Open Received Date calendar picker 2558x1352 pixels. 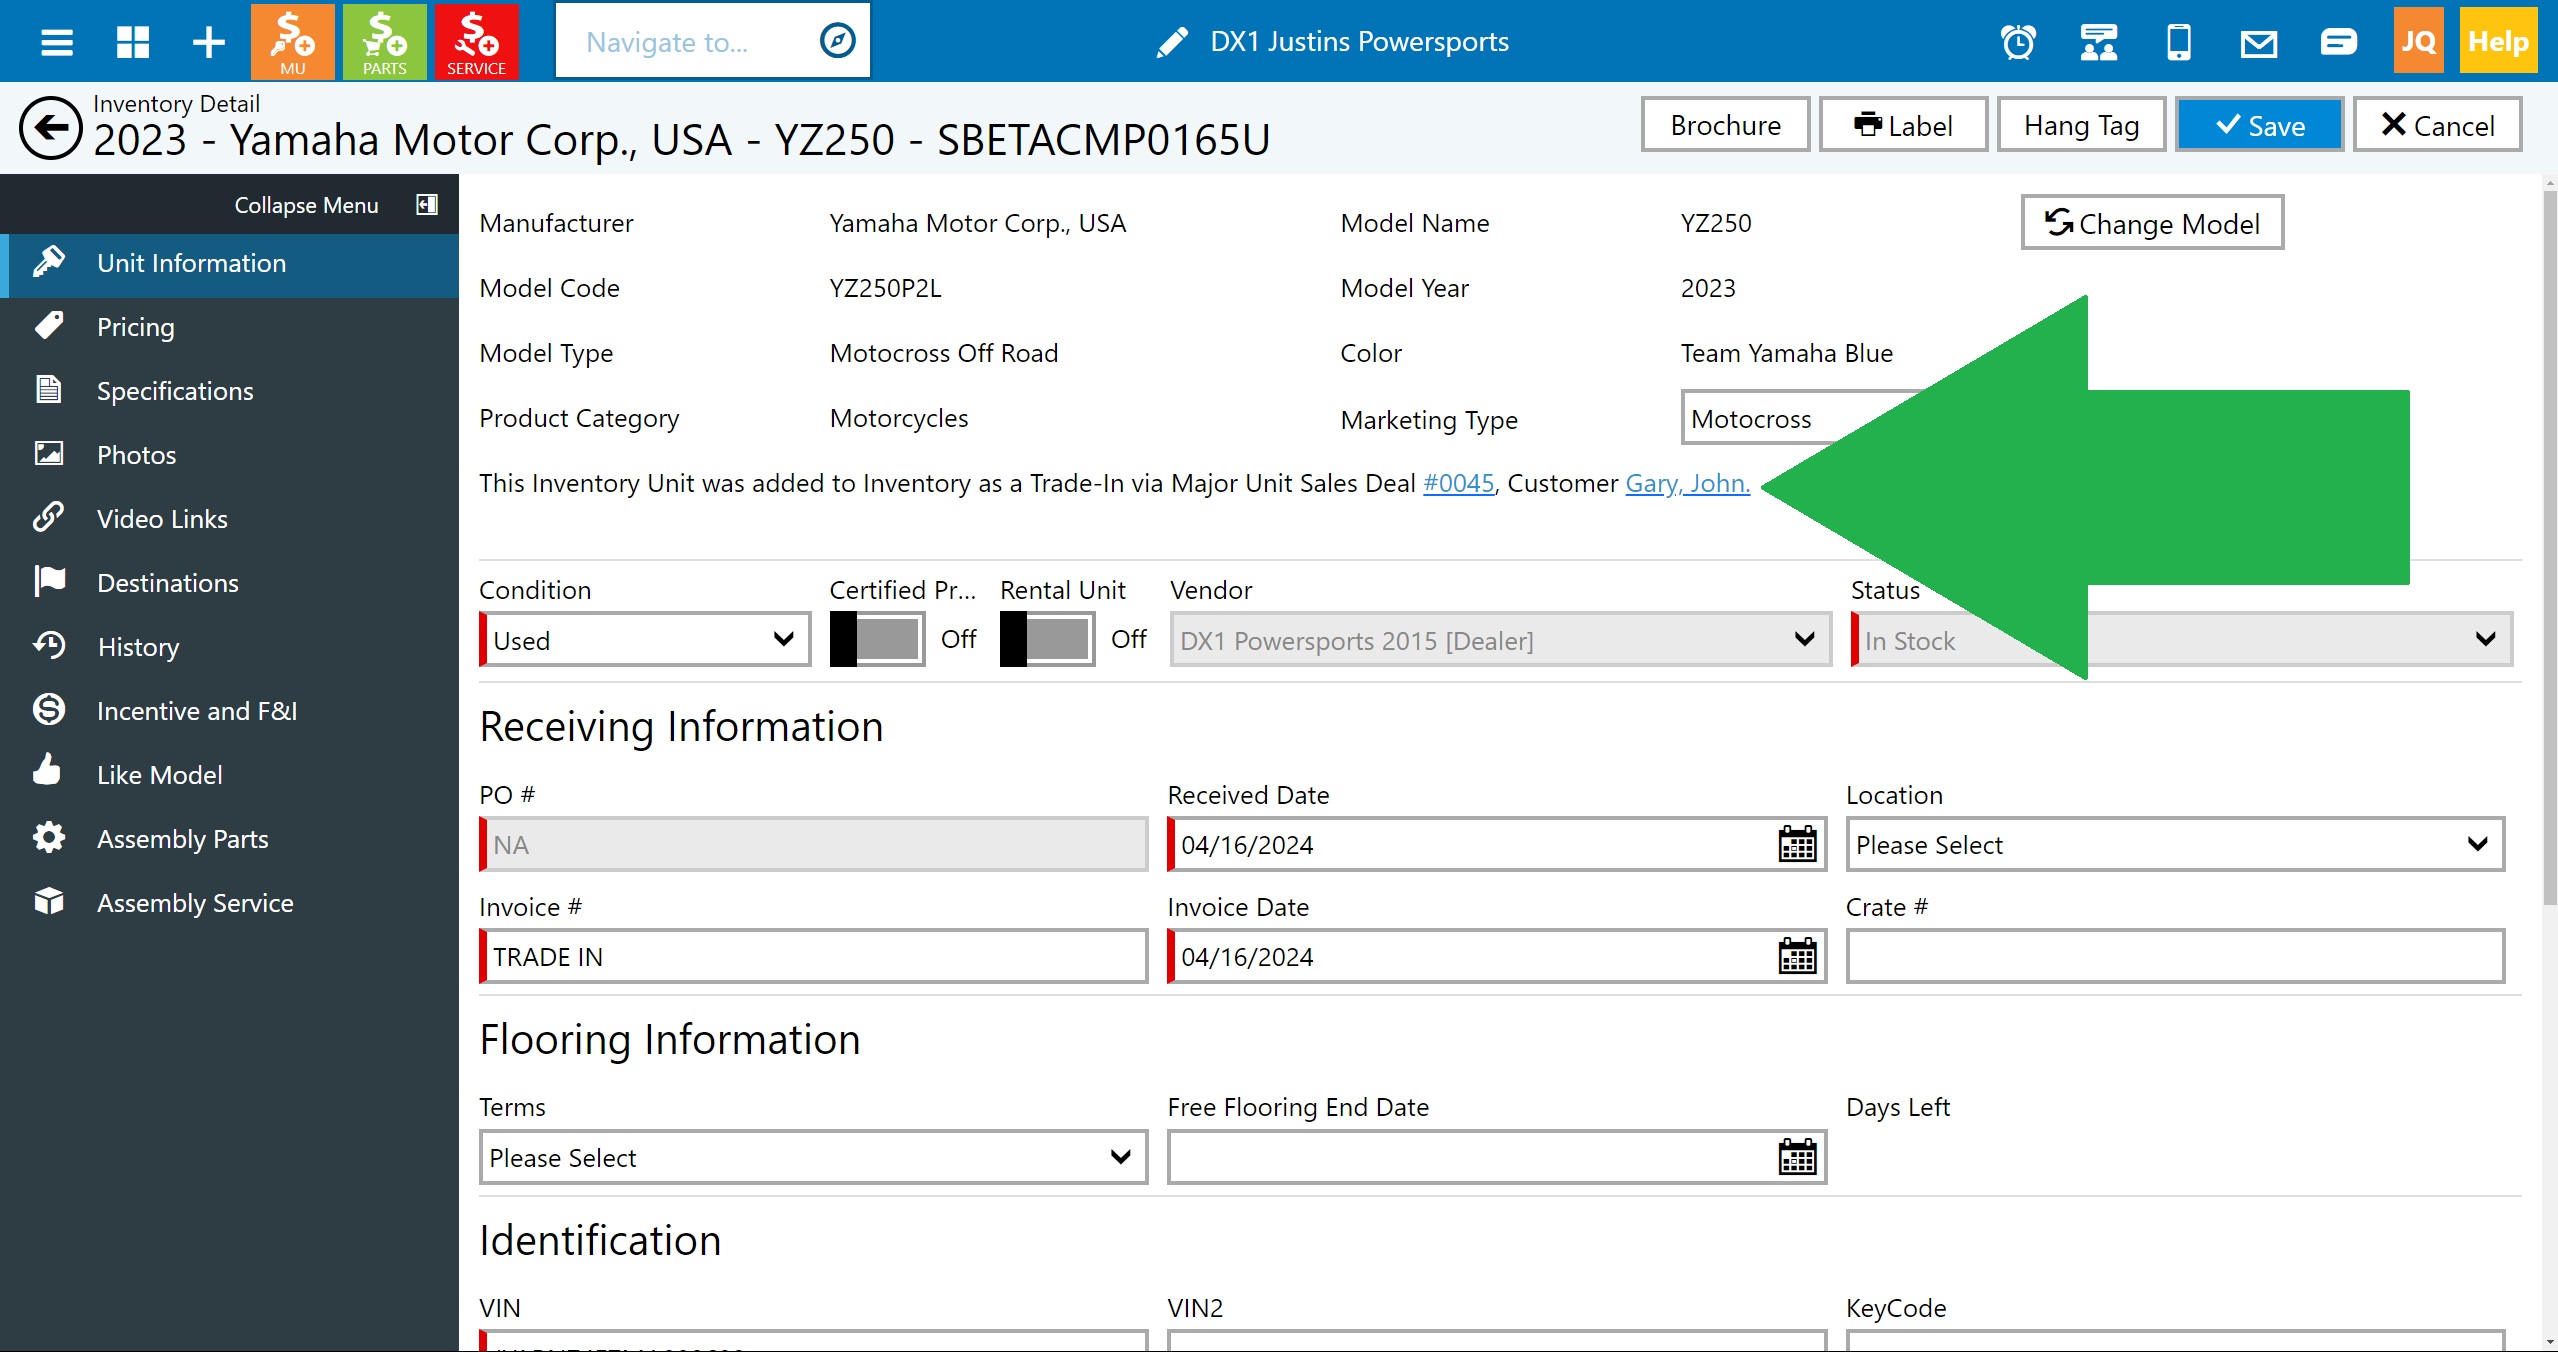(x=1796, y=845)
